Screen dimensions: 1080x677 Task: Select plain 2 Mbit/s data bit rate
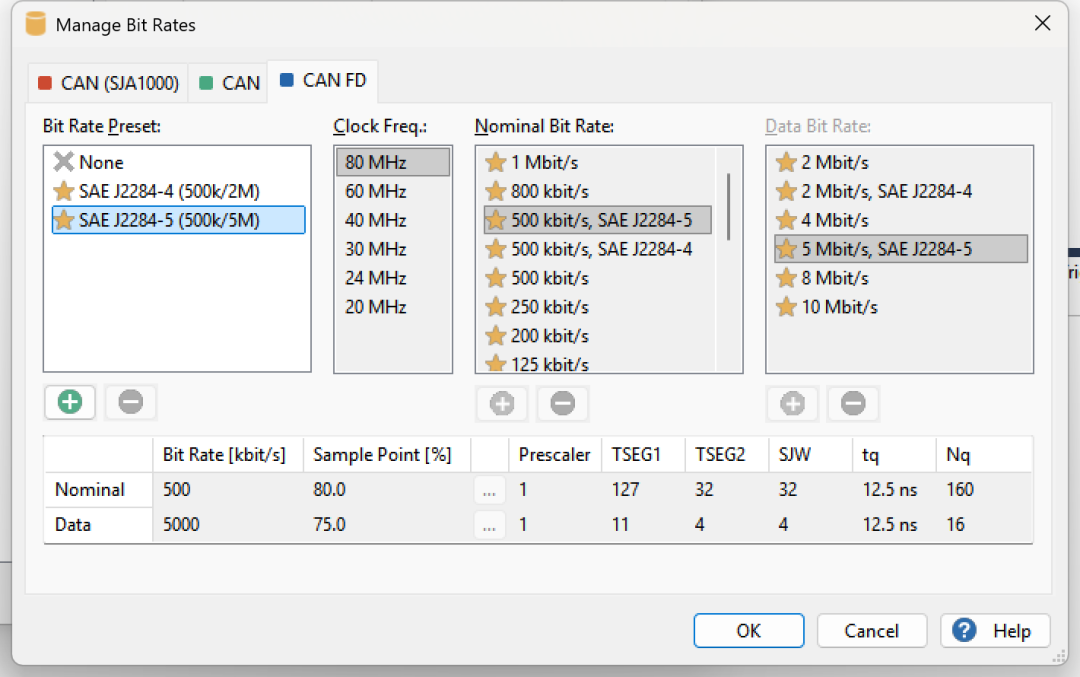(901, 163)
